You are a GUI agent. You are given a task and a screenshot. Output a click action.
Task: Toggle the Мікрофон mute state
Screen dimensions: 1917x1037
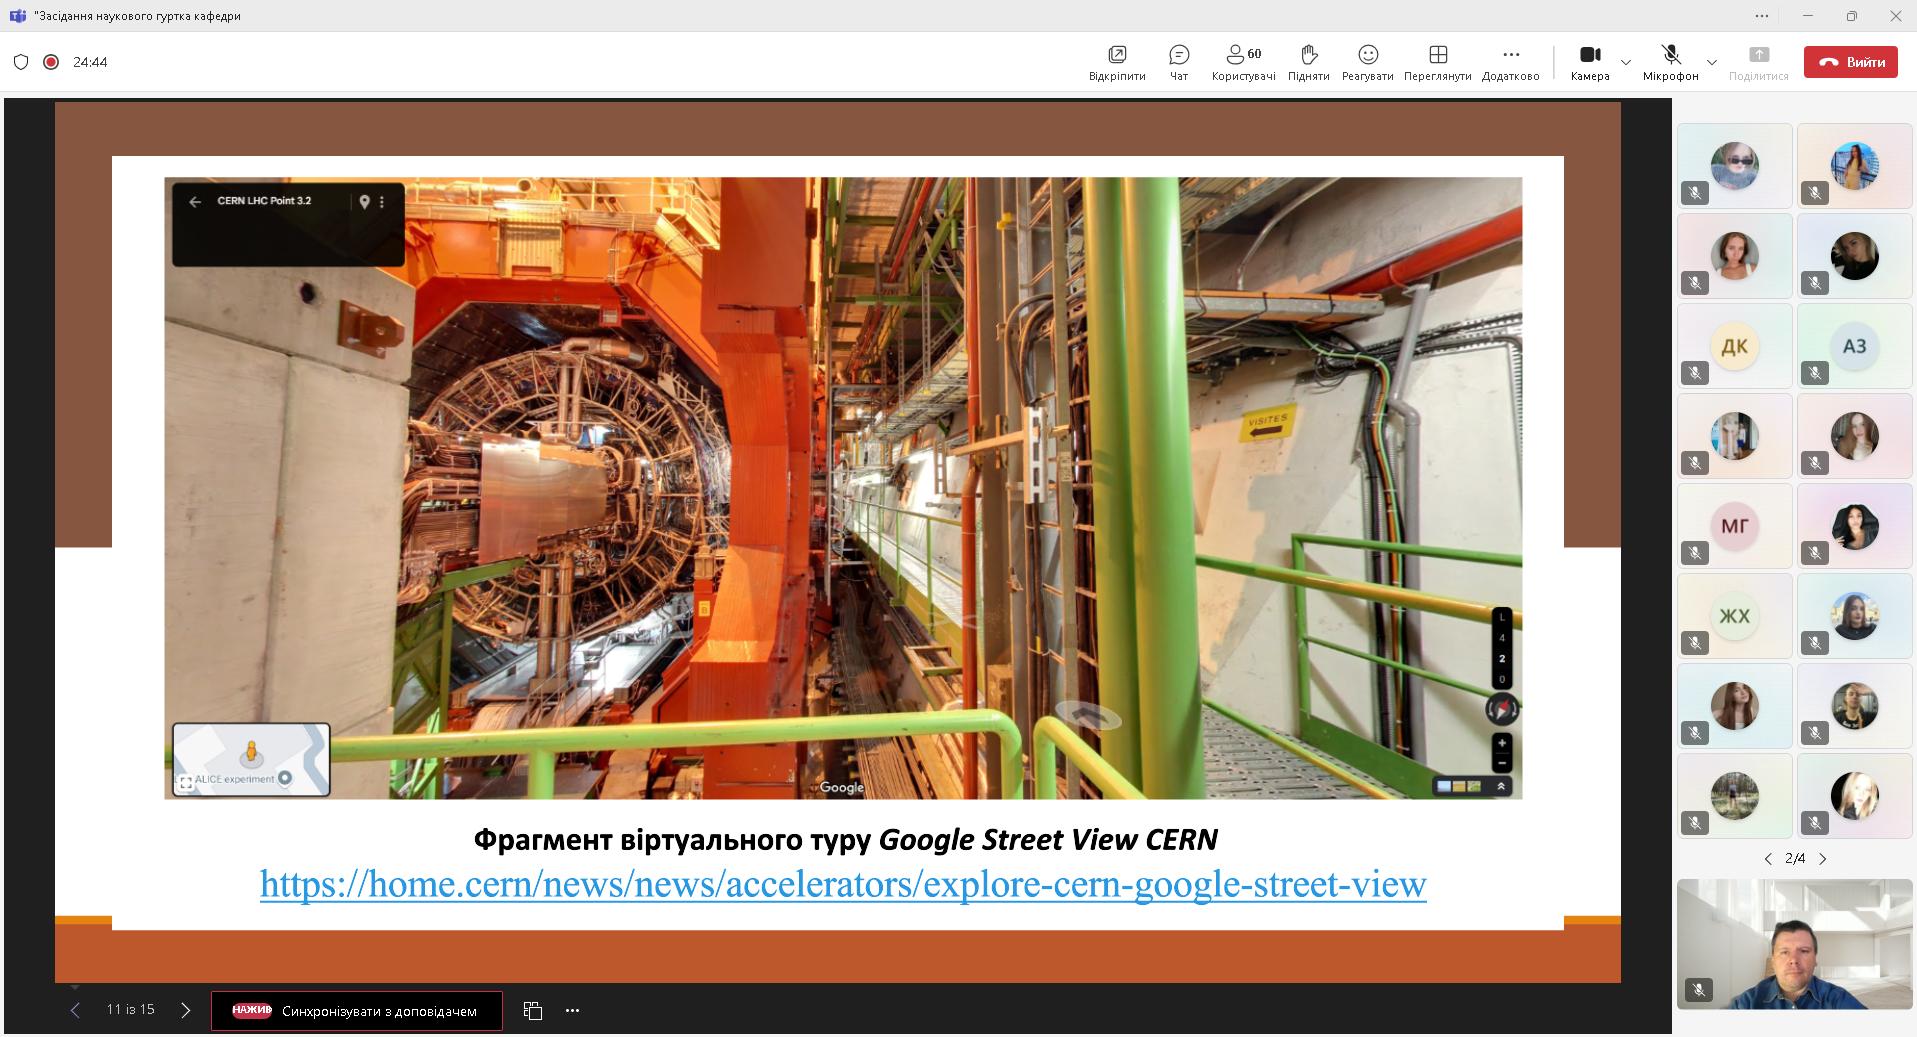(x=1670, y=62)
